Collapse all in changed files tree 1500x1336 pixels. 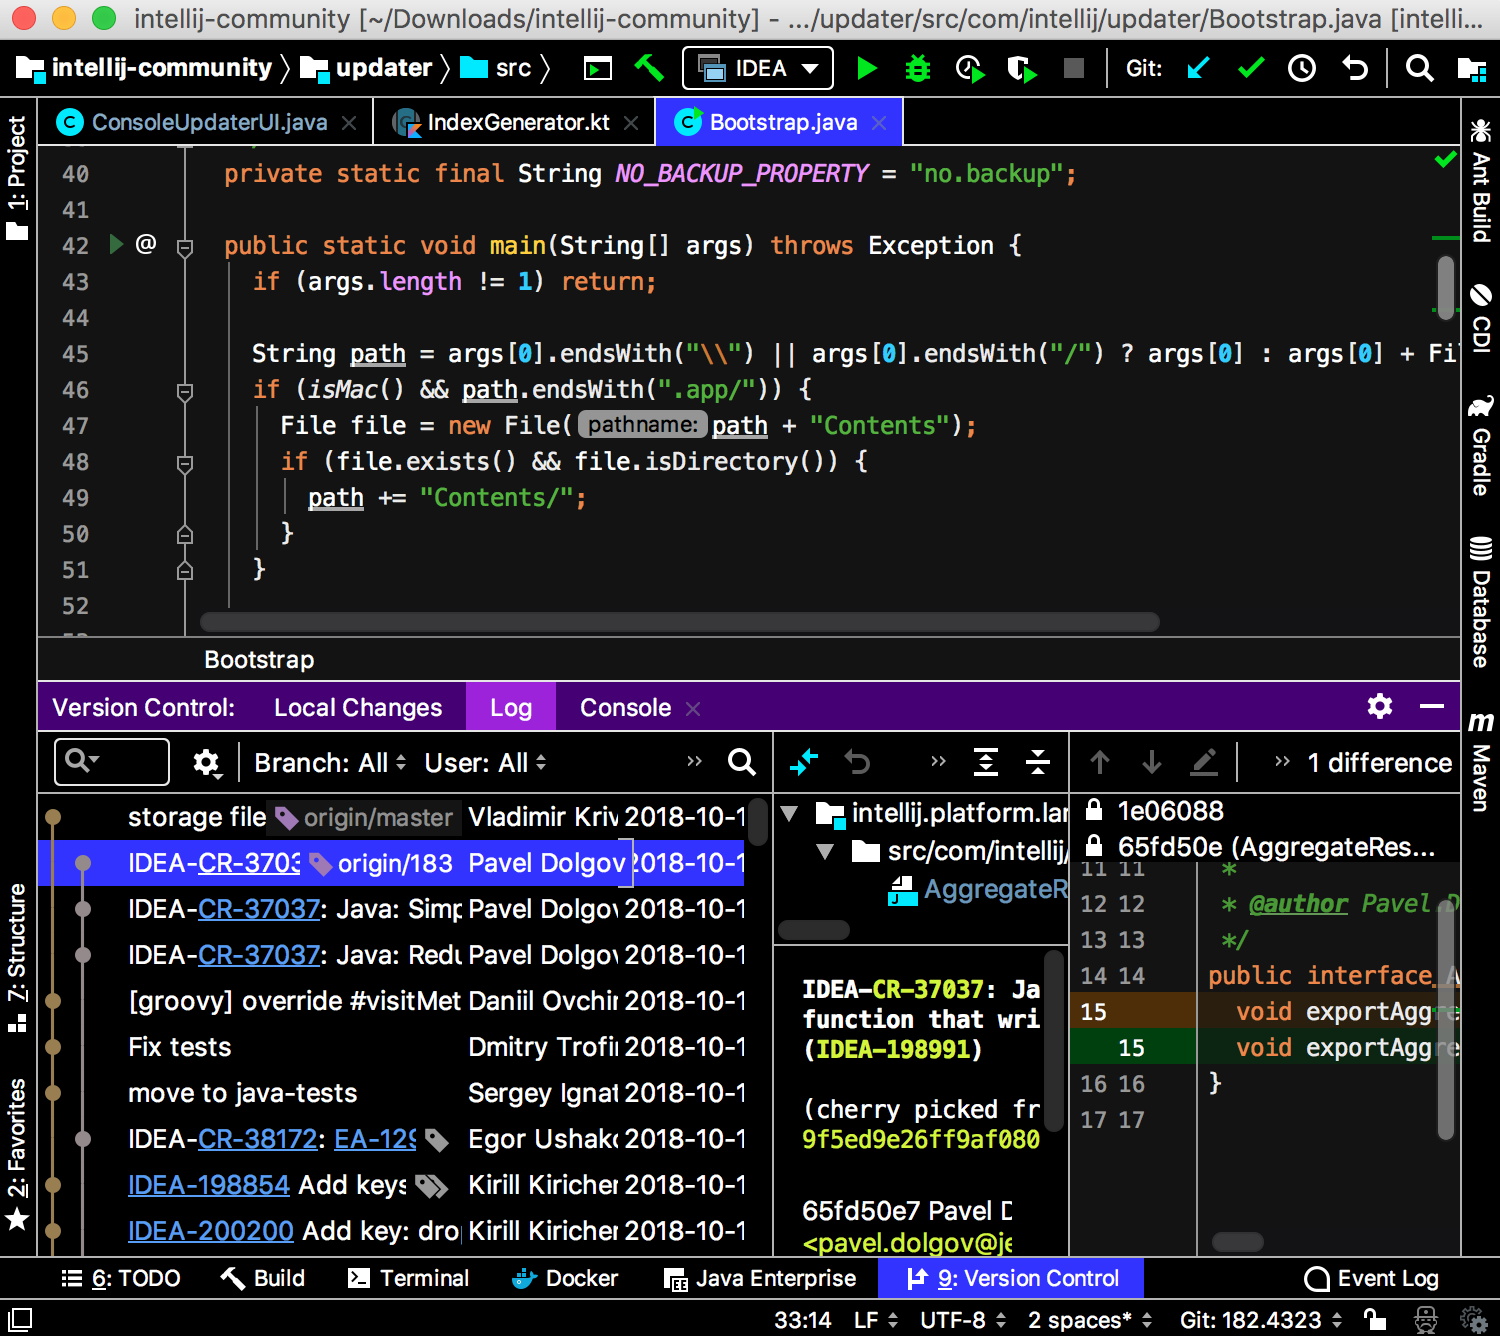pos(1038,762)
